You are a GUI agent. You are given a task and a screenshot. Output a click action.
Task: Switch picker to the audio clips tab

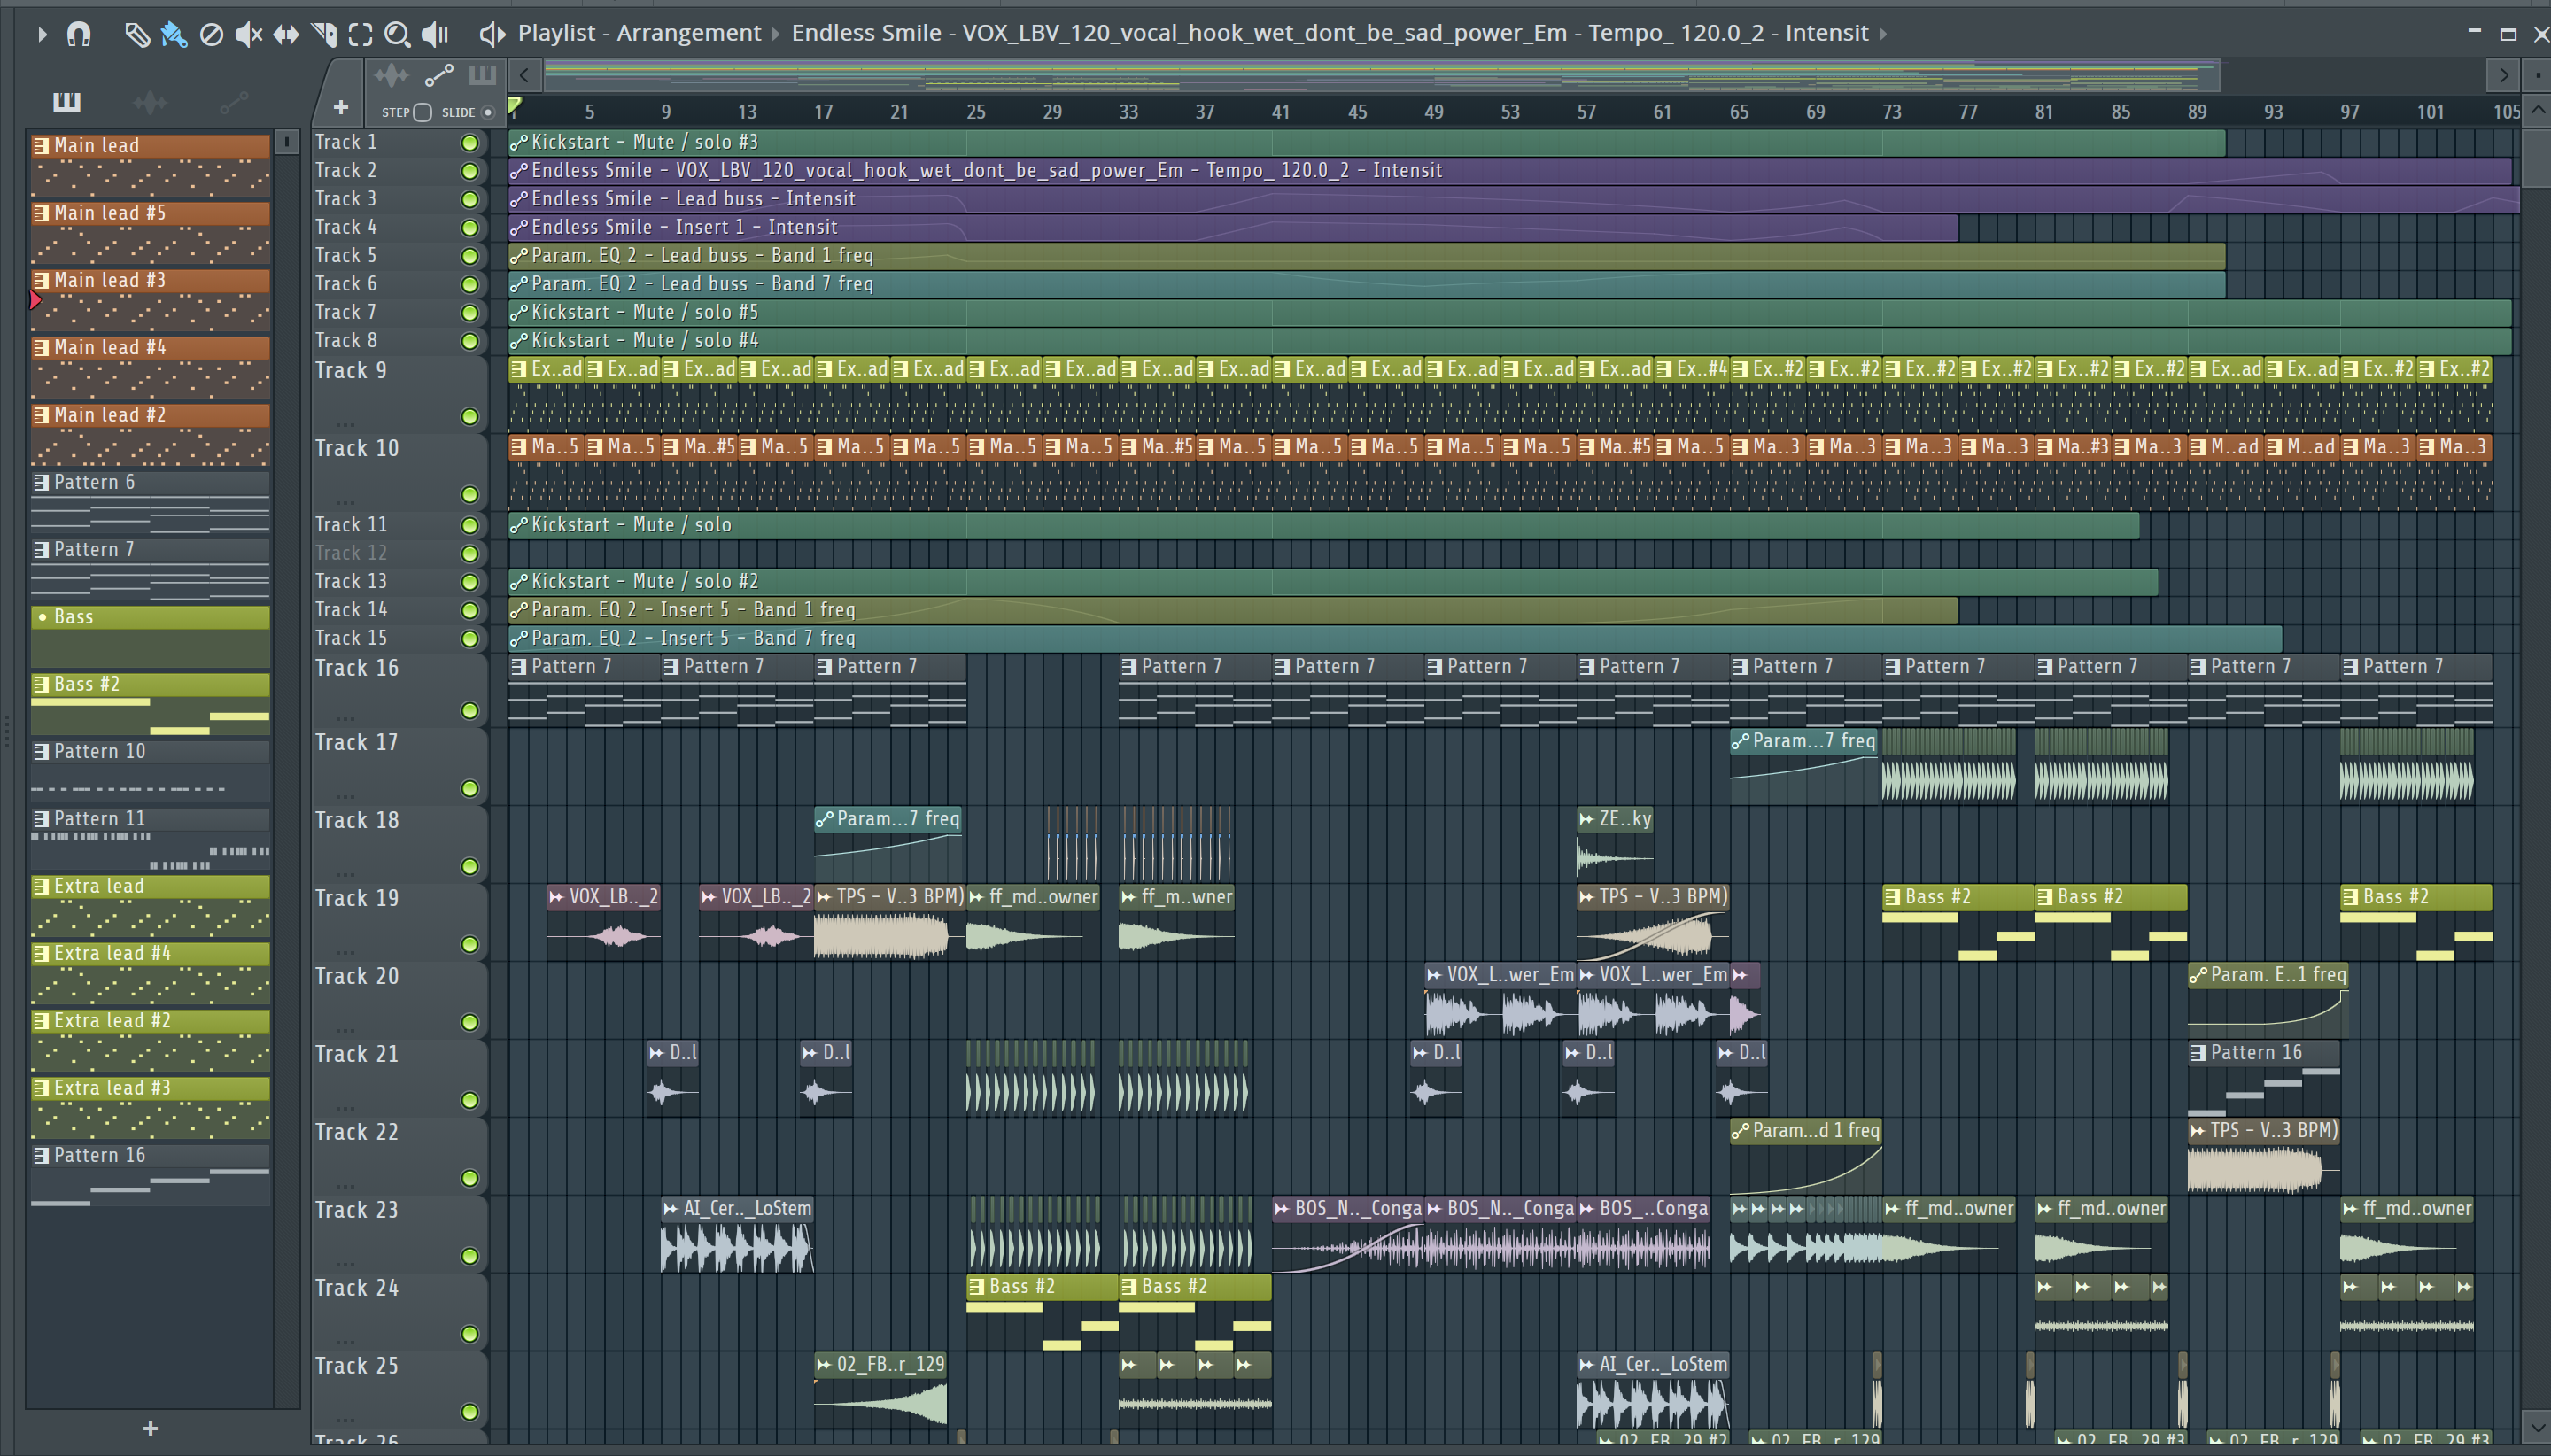click(x=150, y=101)
